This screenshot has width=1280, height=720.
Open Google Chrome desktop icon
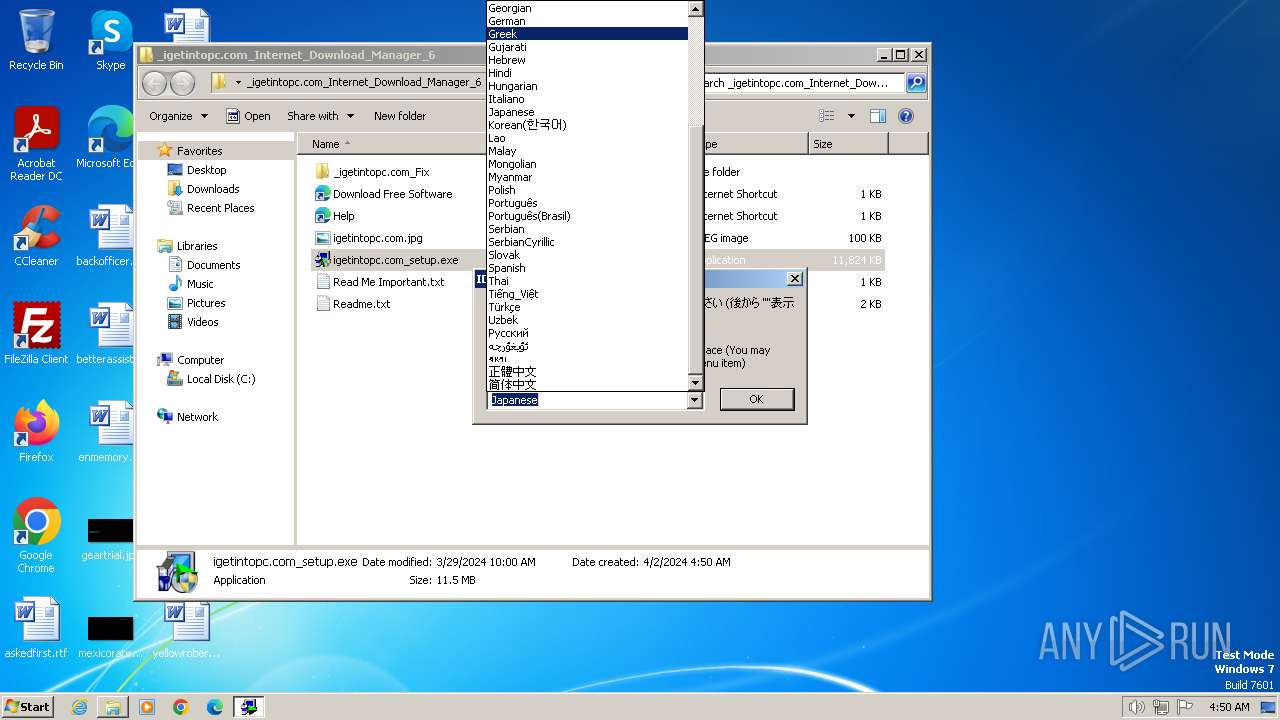[x=36, y=535]
